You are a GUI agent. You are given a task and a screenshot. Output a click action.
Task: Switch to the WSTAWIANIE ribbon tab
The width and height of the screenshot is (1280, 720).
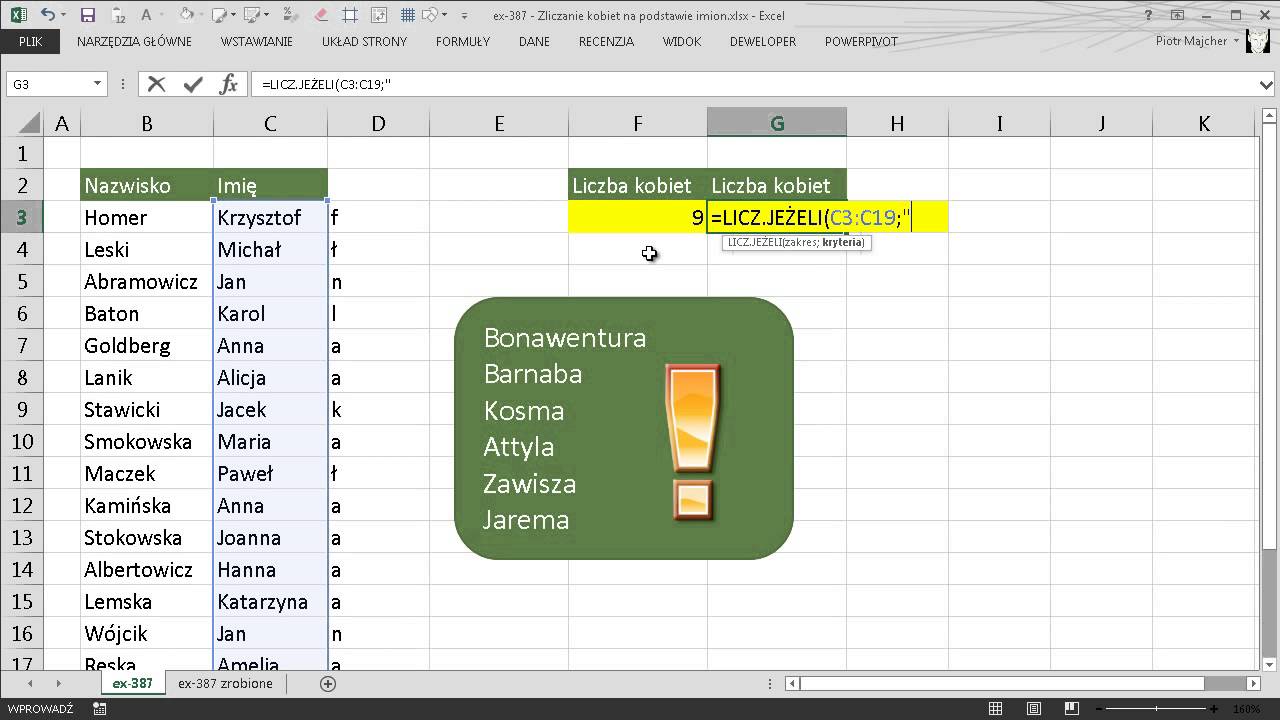click(x=257, y=42)
